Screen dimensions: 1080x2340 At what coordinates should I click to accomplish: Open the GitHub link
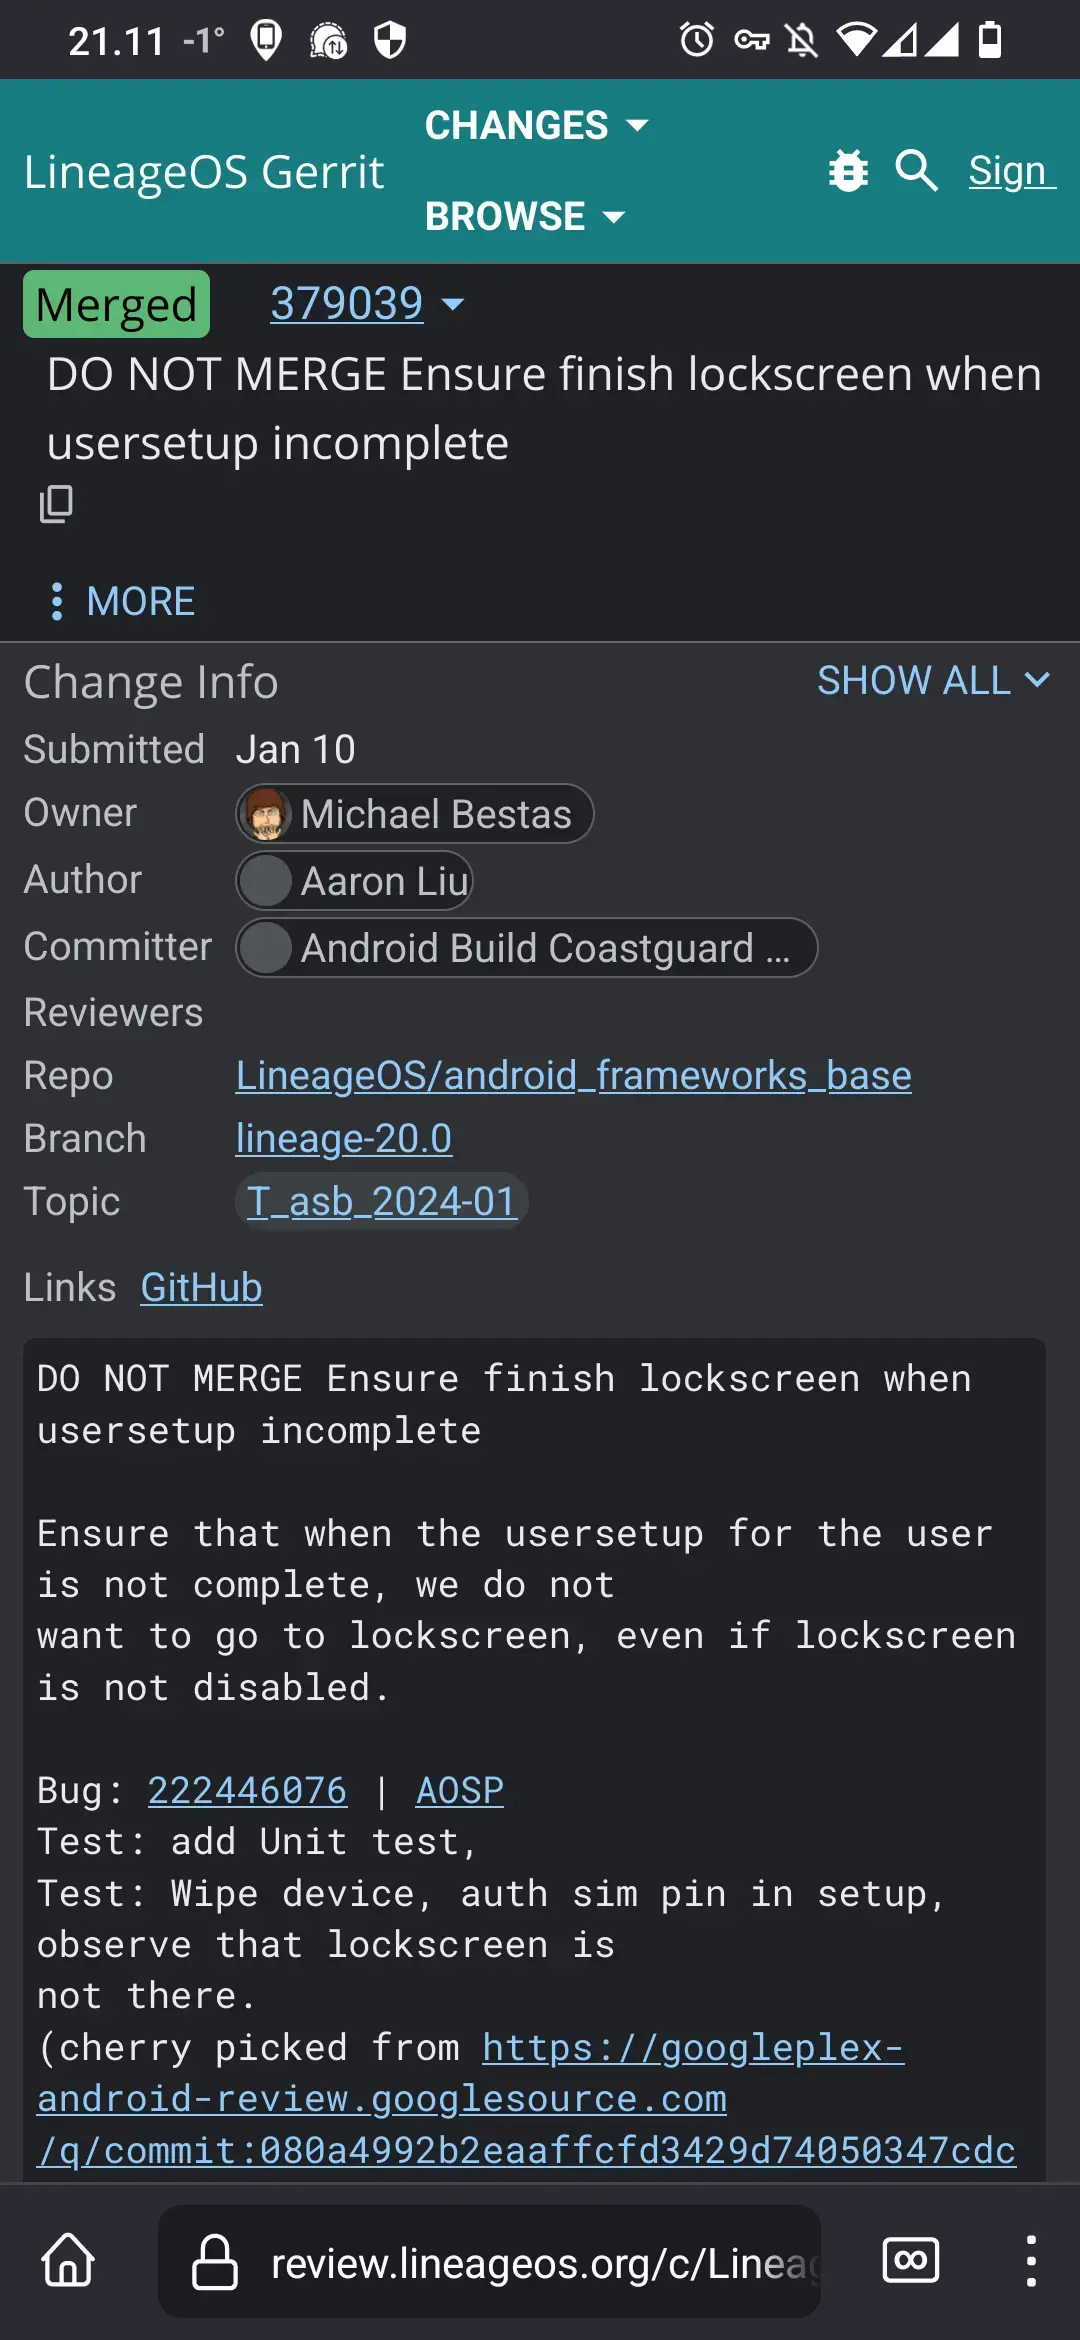click(201, 1288)
